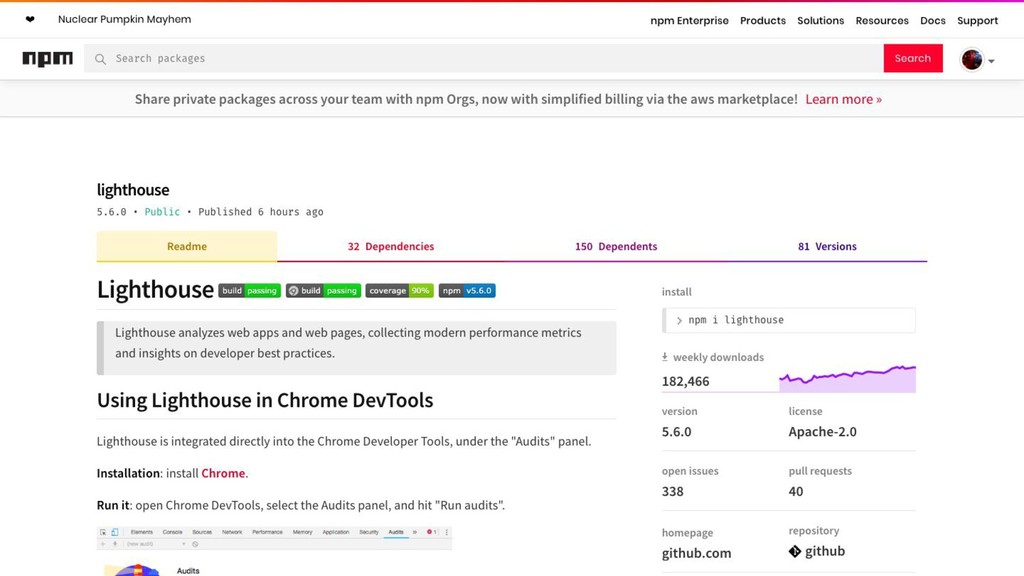Select the Readme tab
The image size is (1024, 576).
187,246
